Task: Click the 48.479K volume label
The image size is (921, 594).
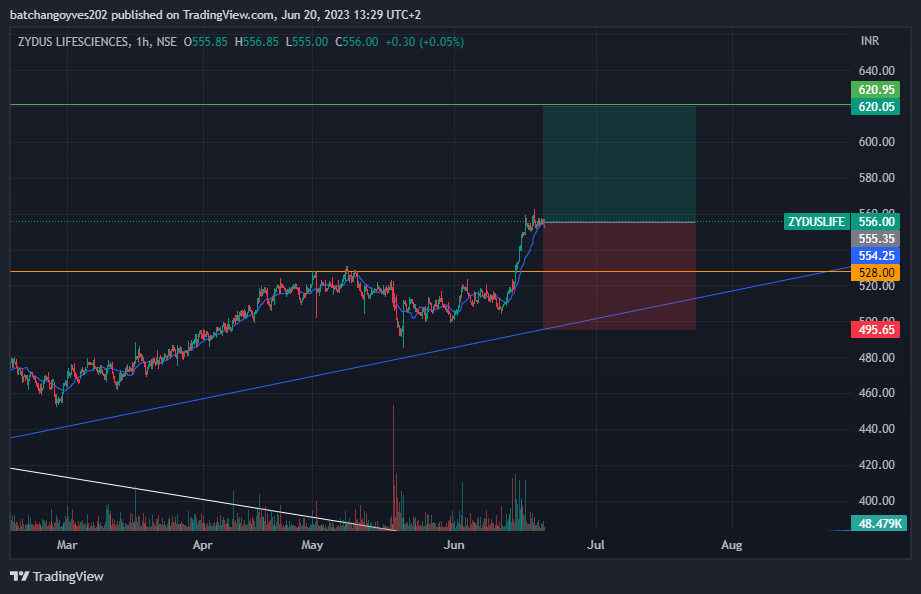Action: 879,523
